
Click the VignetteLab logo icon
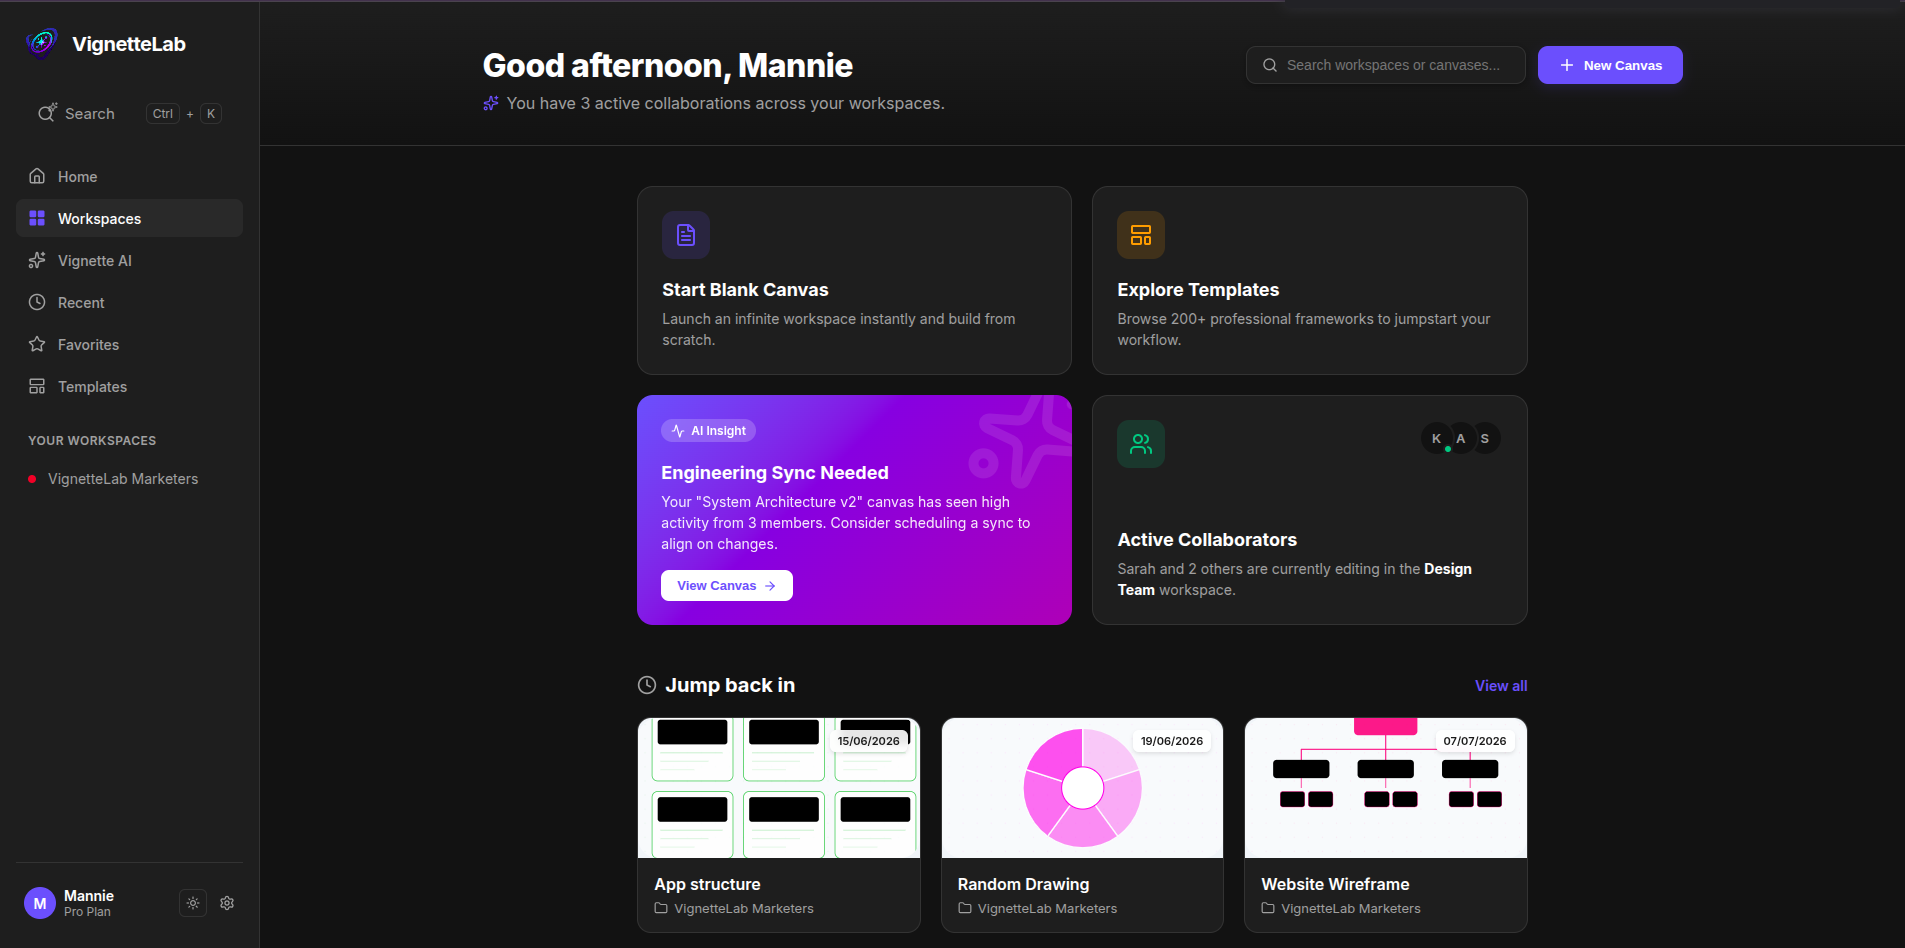41,43
